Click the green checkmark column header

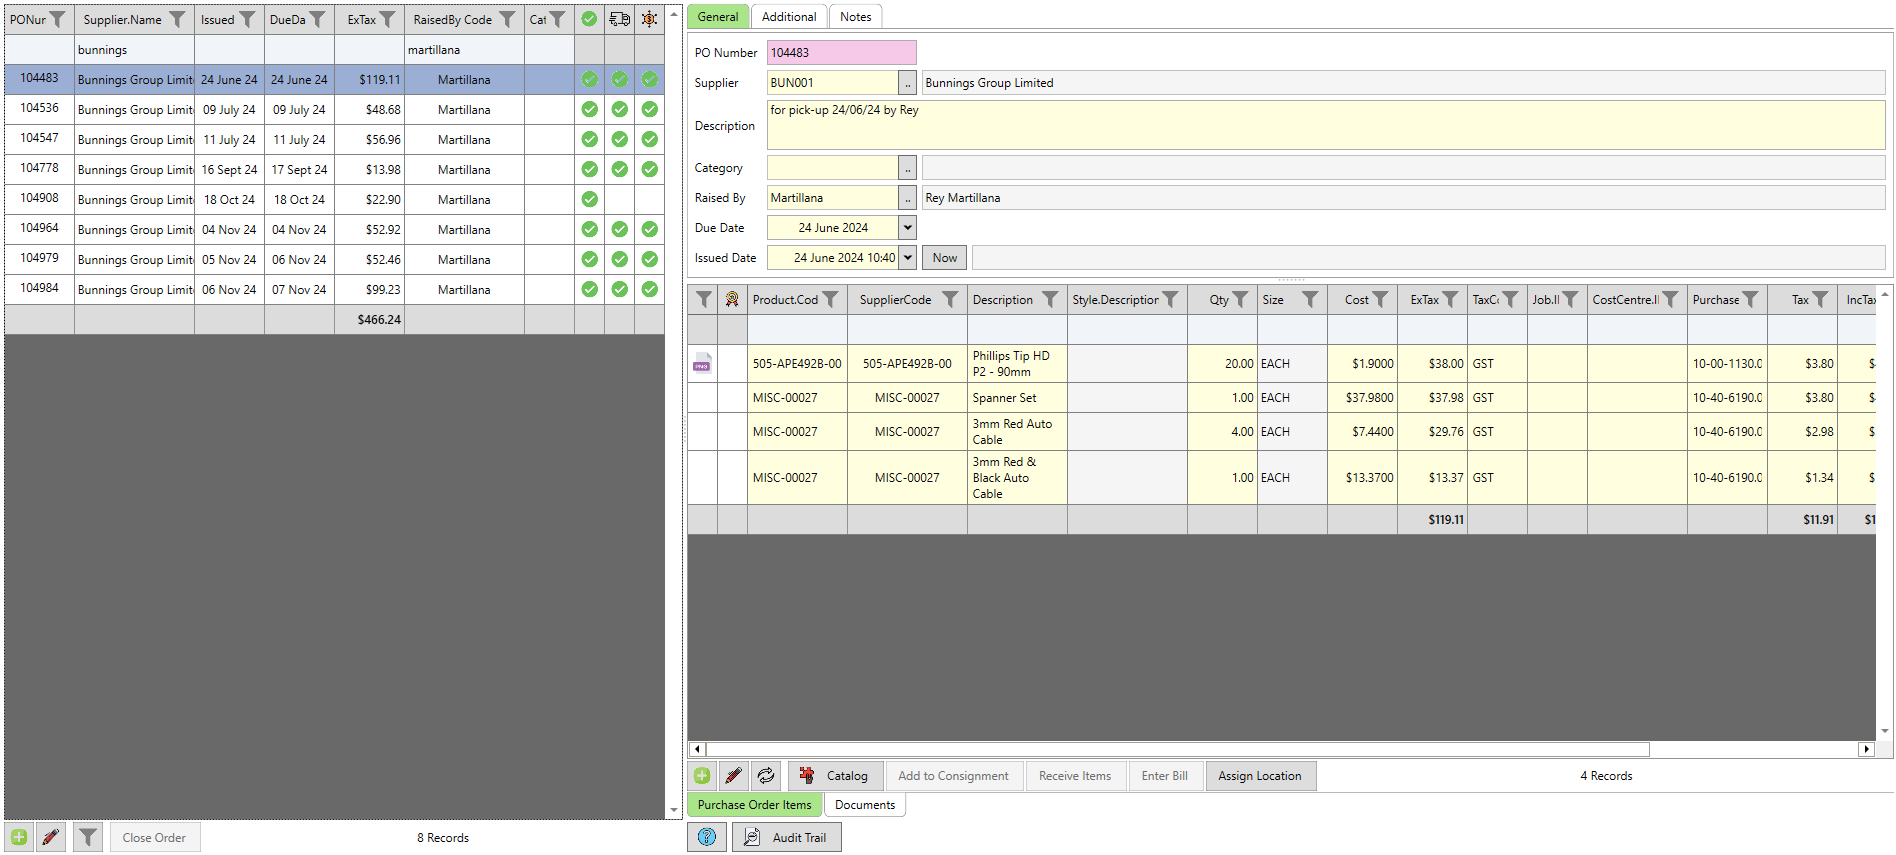point(590,19)
